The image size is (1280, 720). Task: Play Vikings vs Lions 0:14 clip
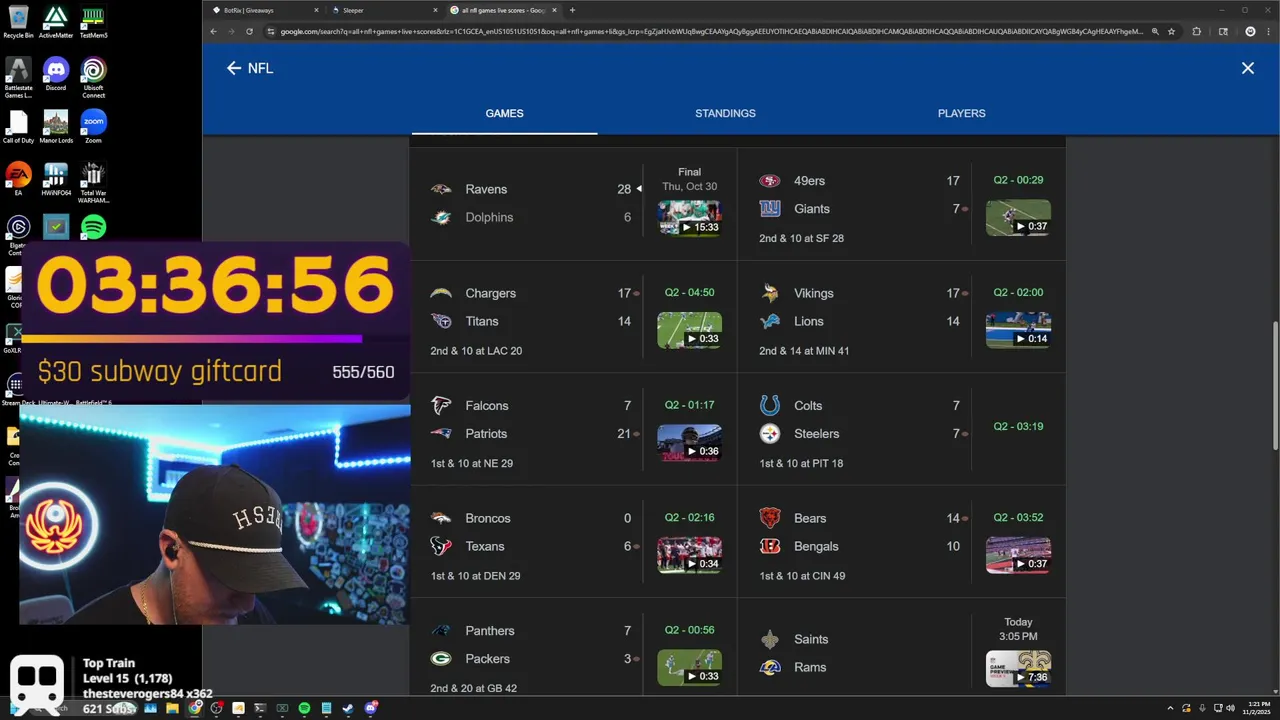coord(1018,329)
